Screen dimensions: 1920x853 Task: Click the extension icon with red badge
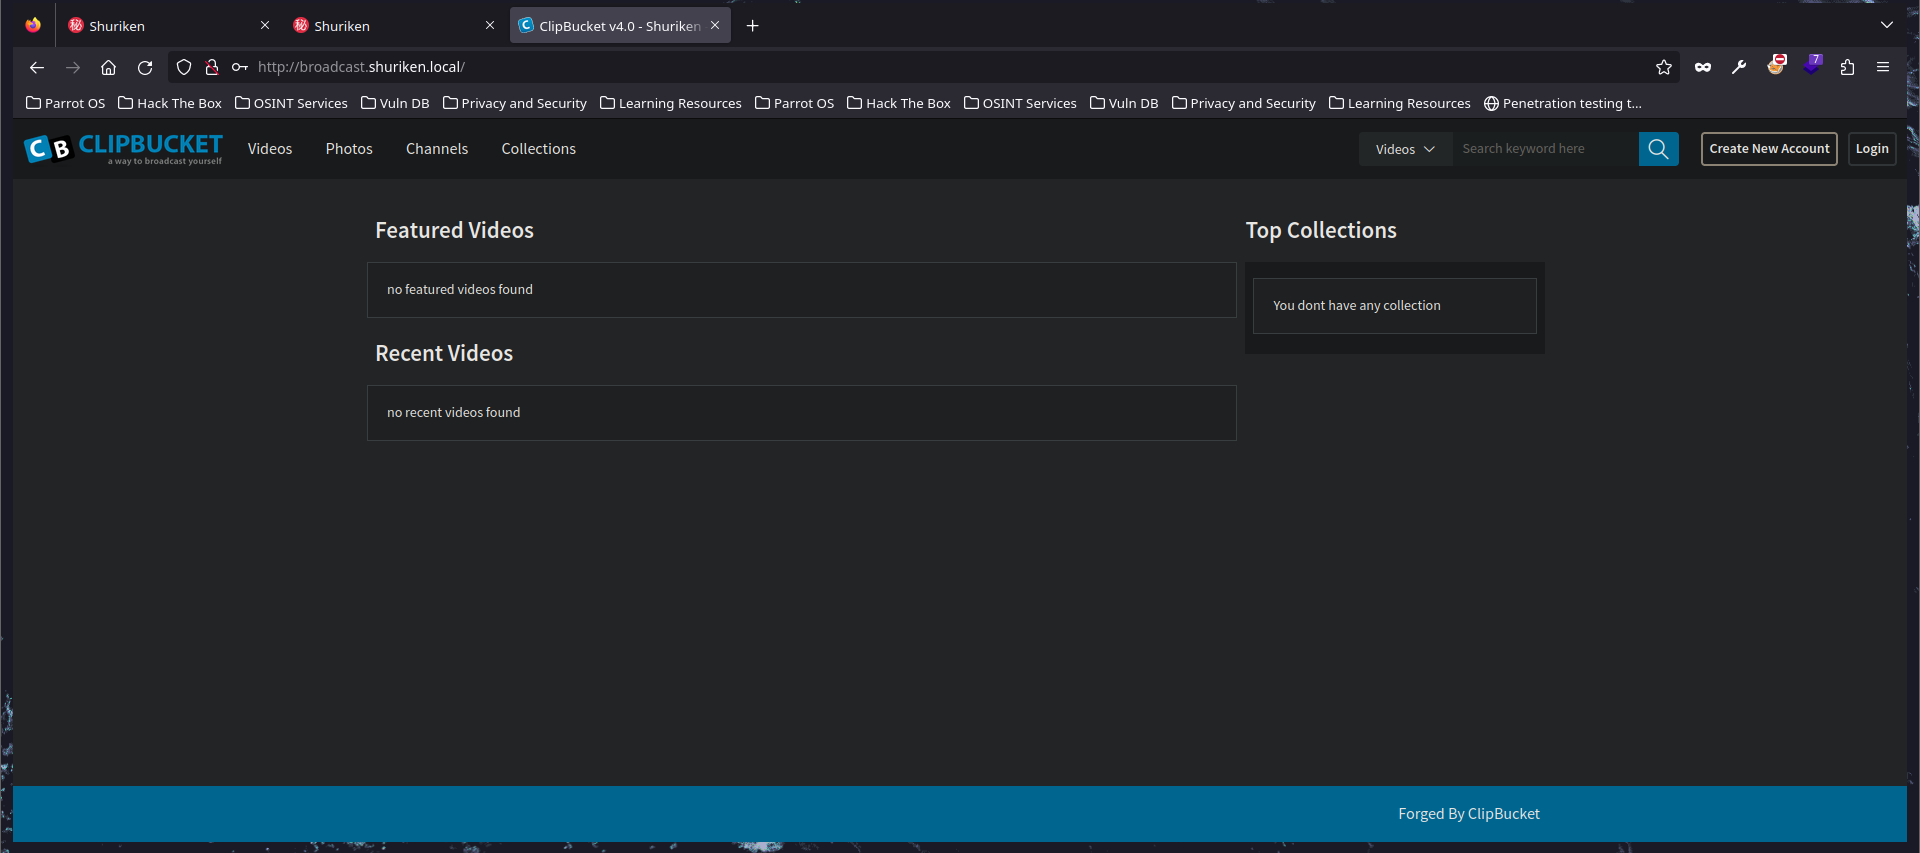click(x=1776, y=65)
